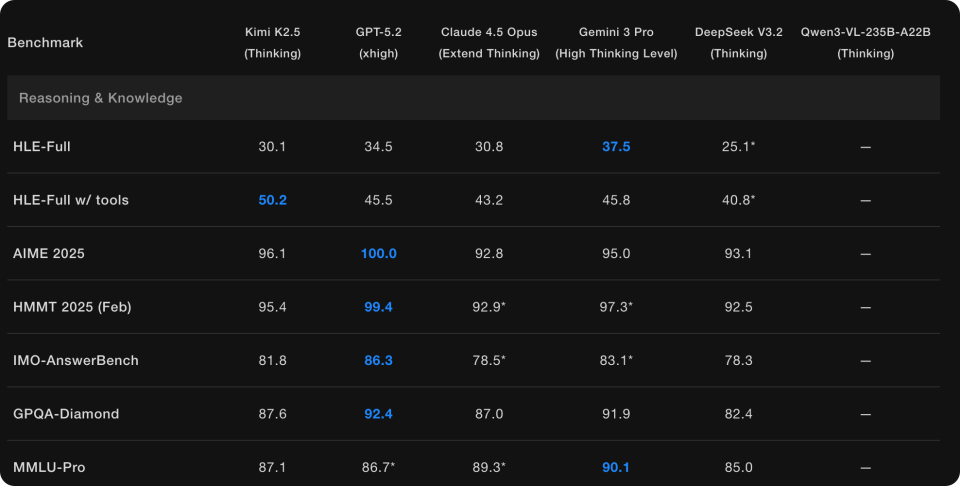The image size is (960, 486).
Task: Click the highlighted 92.4 GPQA-Diamond score
Action: (378, 414)
